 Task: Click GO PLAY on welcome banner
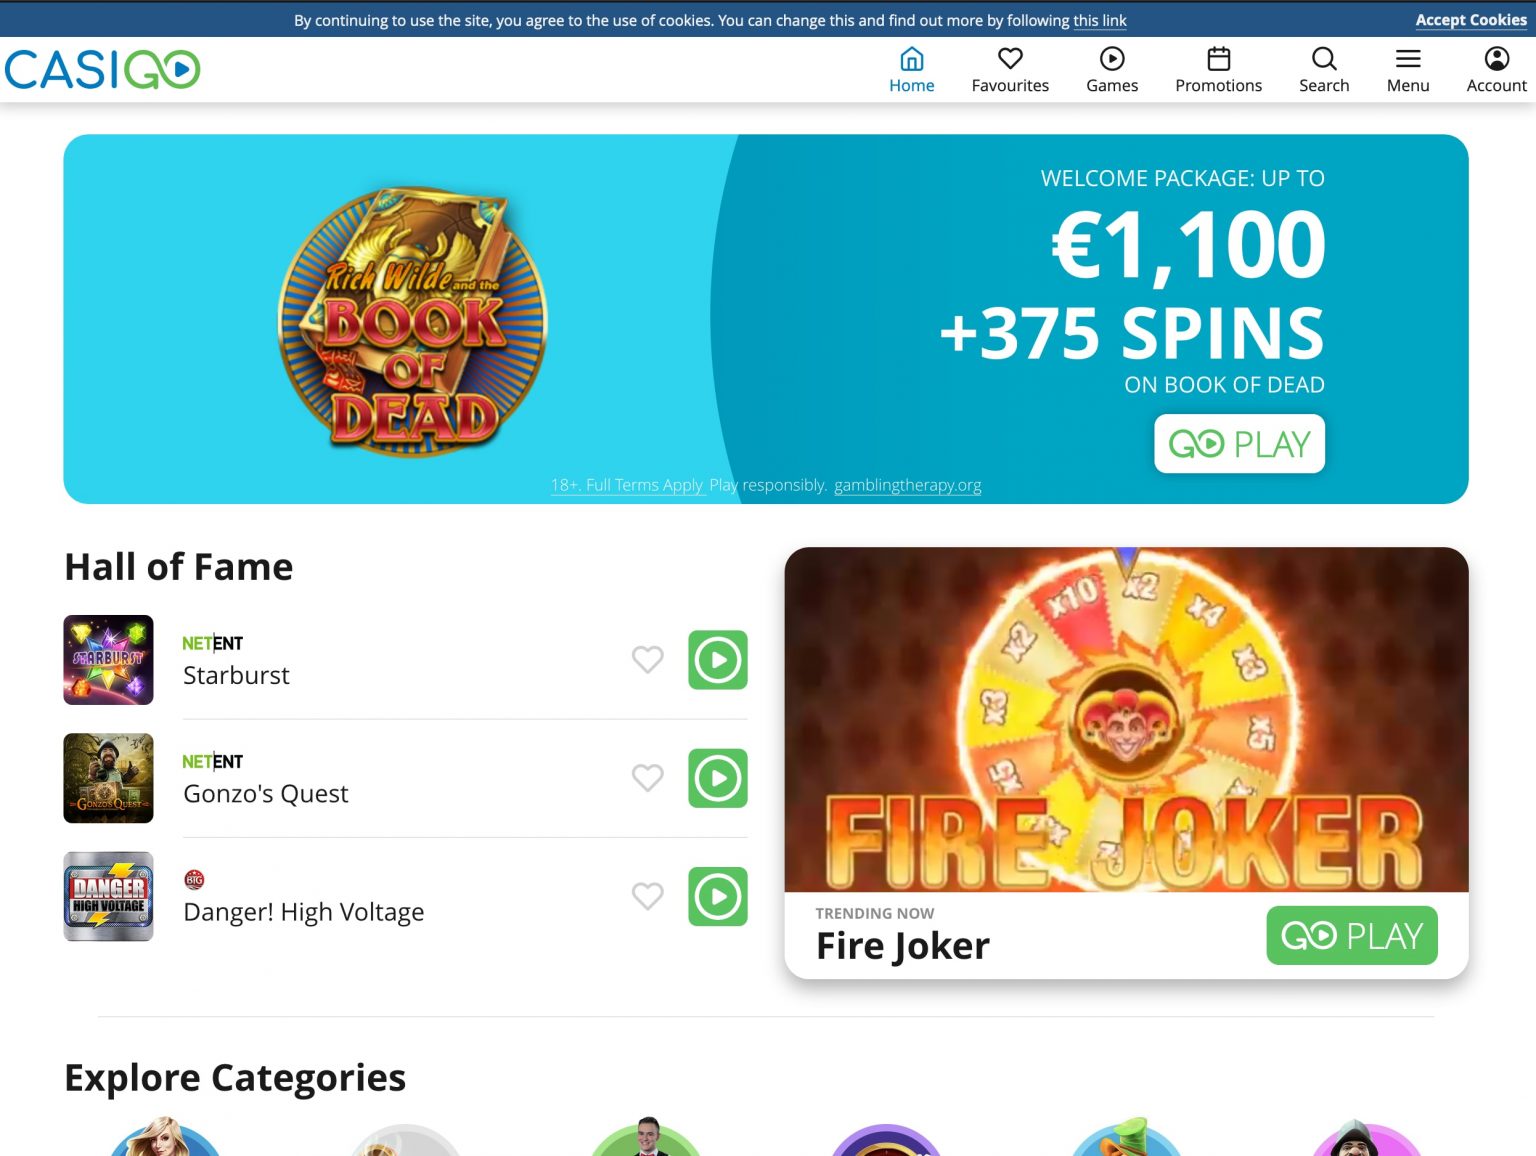[1239, 443]
